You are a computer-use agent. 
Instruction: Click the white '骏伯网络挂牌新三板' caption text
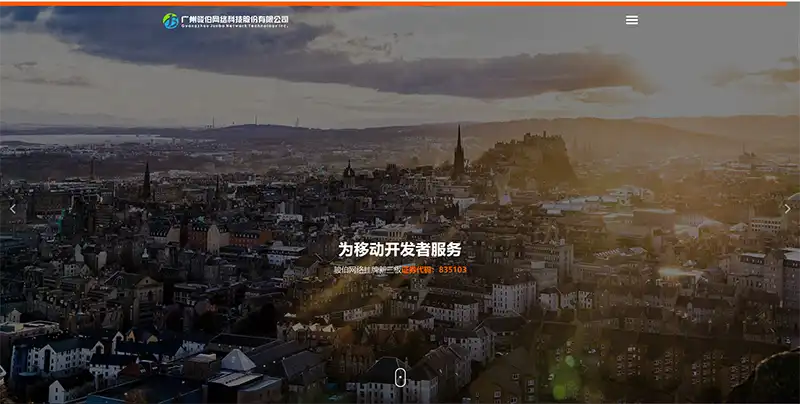coord(367,270)
